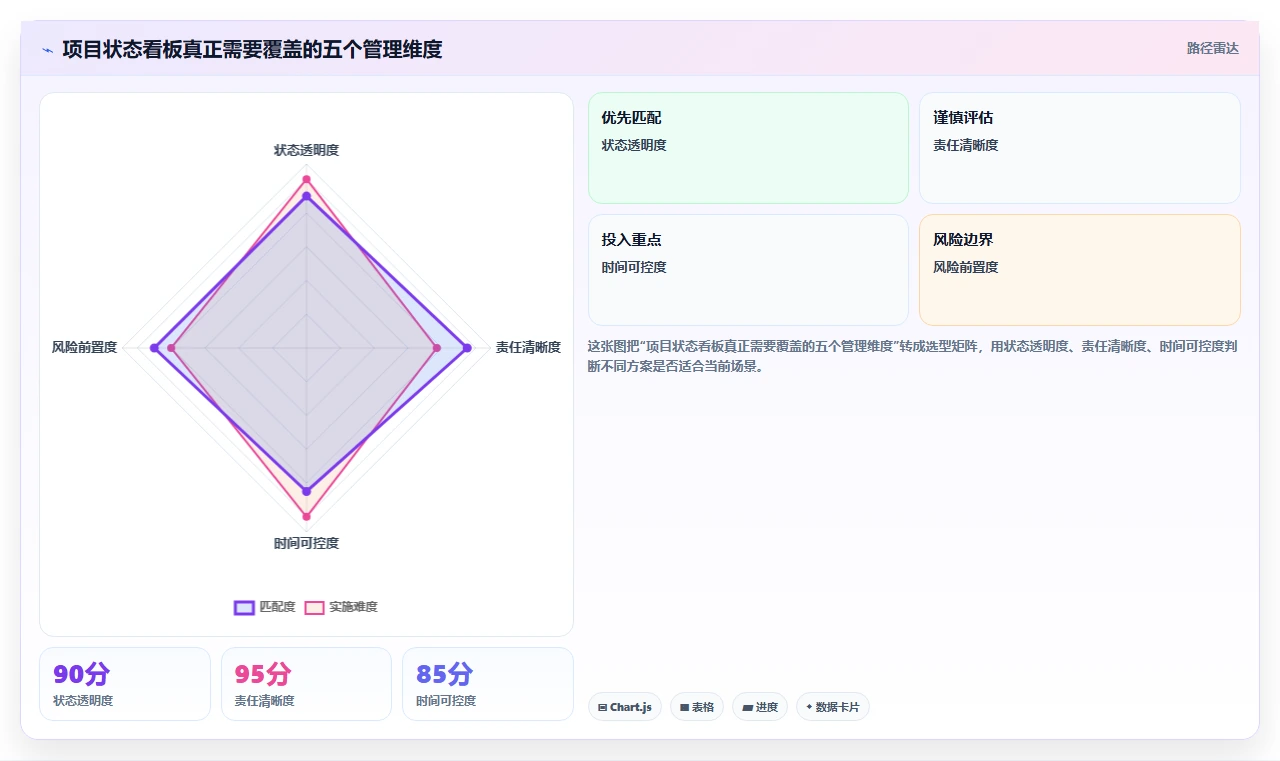Click the 路径雷达 label in the header
1280x761 pixels.
coord(1213,49)
